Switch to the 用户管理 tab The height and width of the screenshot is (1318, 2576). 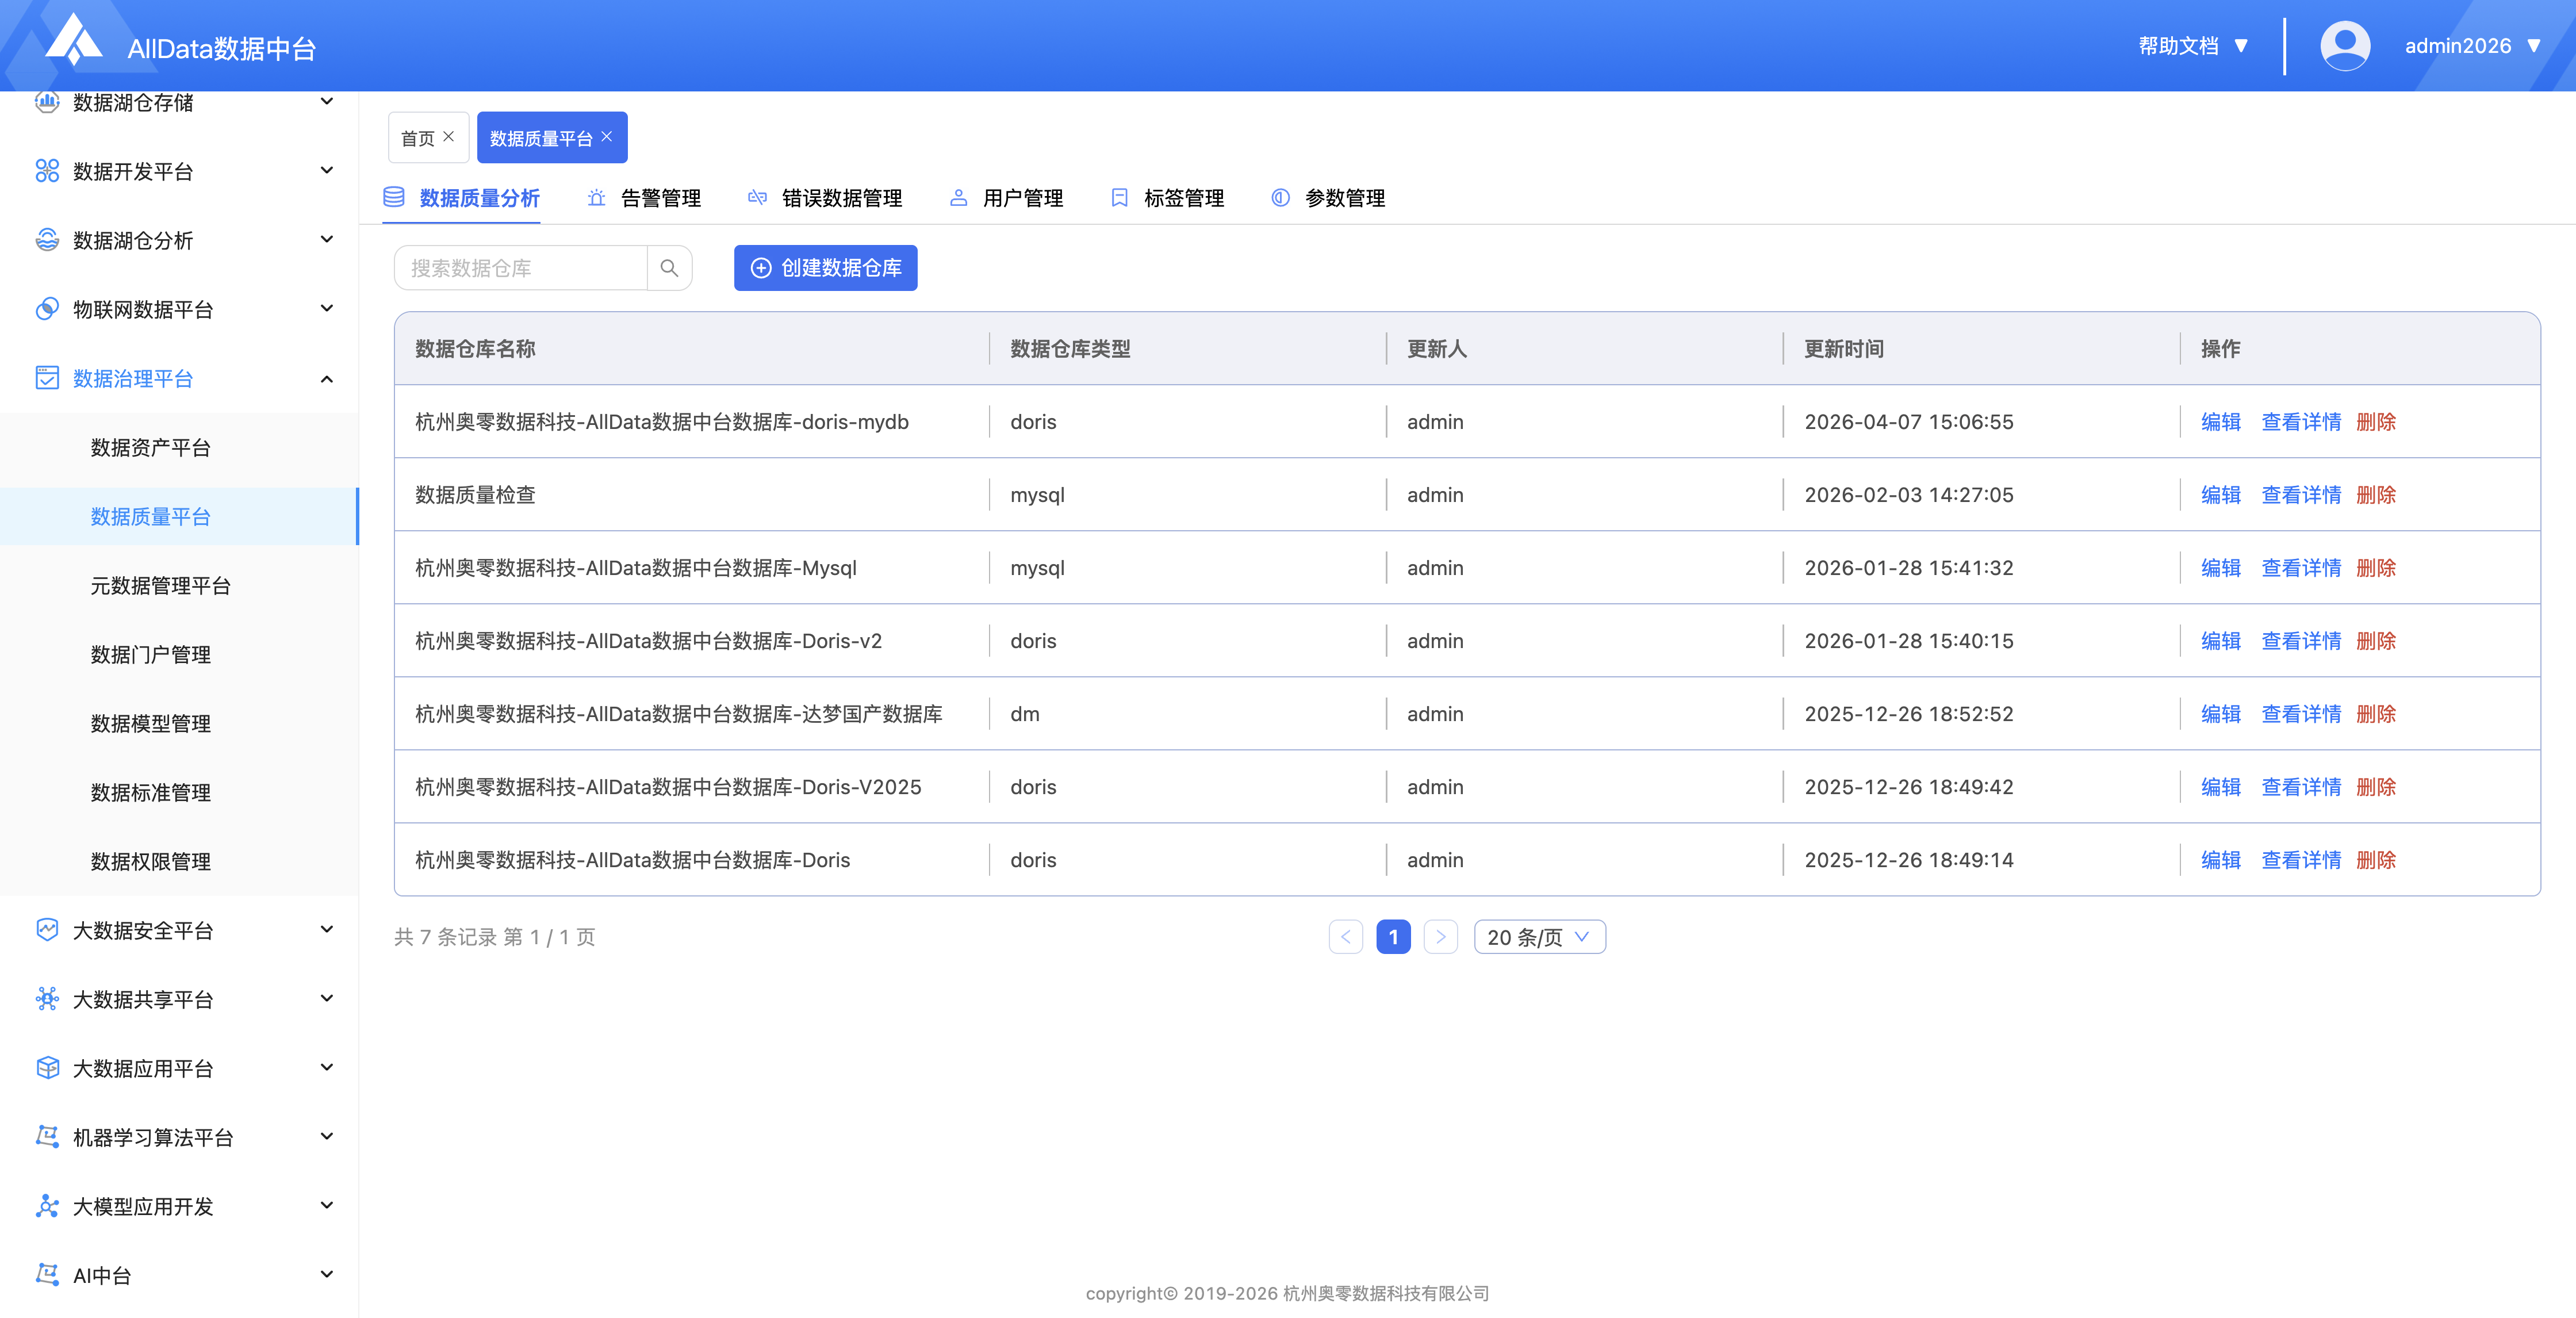(x=1006, y=198)
